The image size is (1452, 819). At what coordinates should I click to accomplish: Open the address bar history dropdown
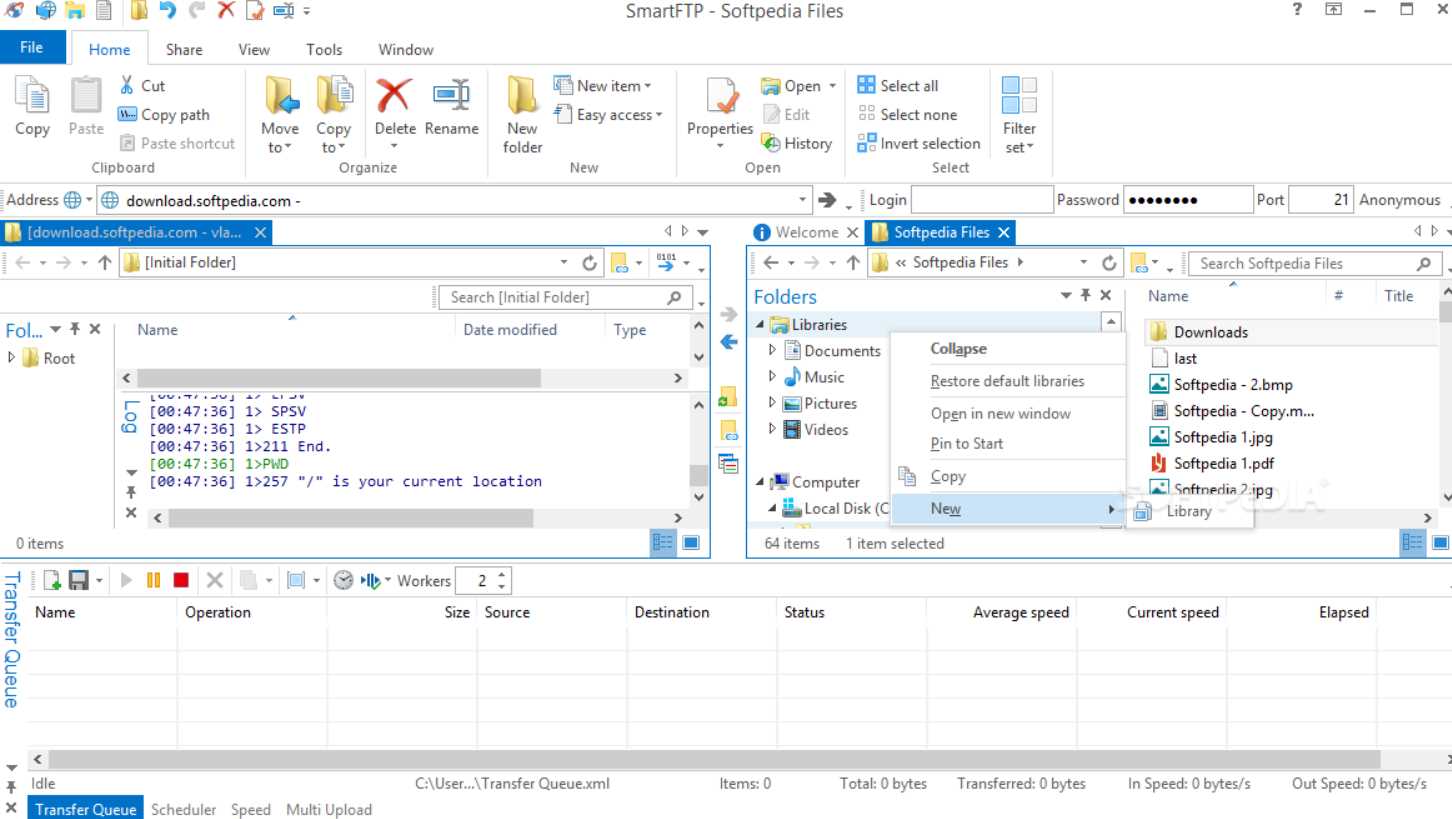(x=803, y=200)
